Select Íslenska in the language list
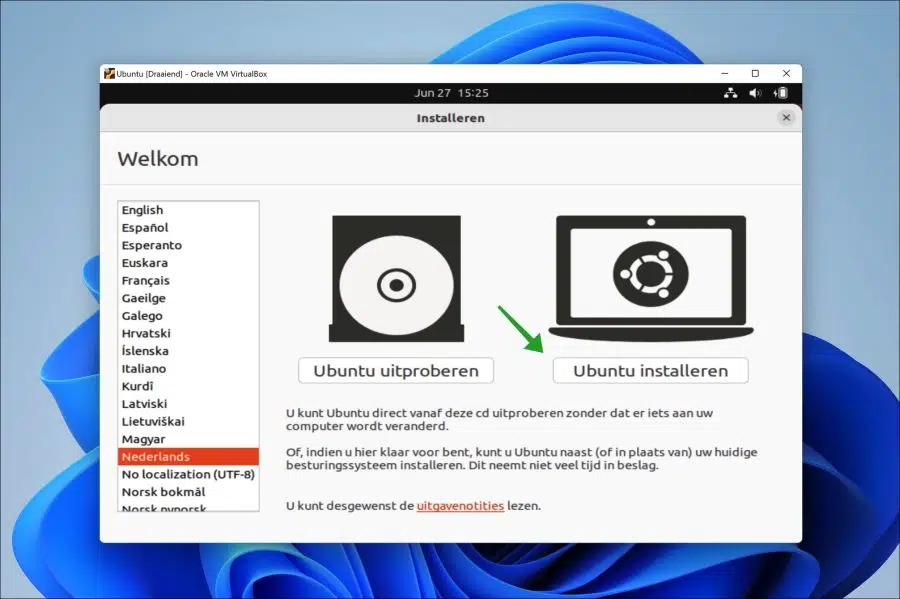The width and height of the screenshot is (900, 599). coord(188,351)
